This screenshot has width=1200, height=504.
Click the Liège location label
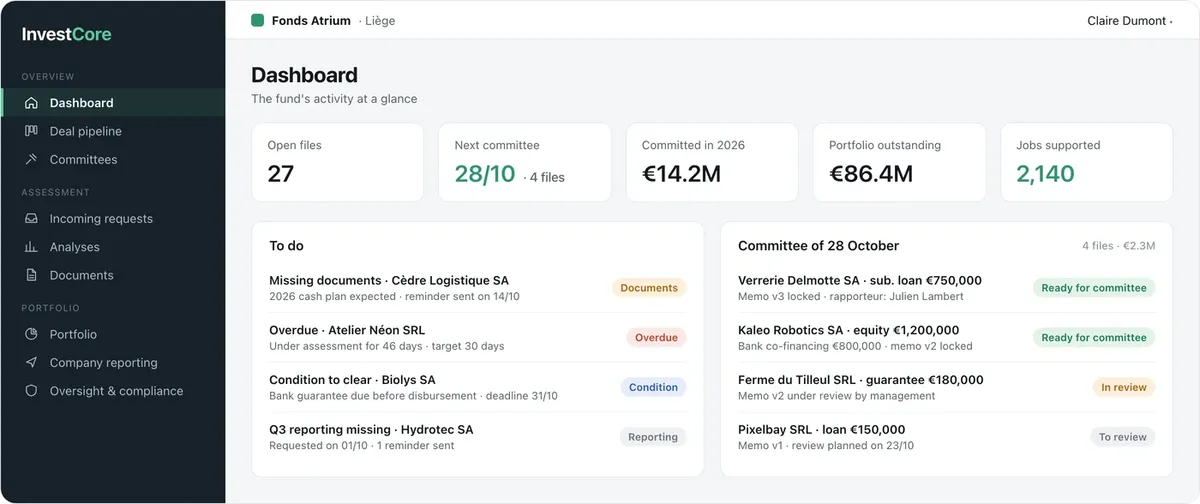pyautogui.click(x=381, y=21)
